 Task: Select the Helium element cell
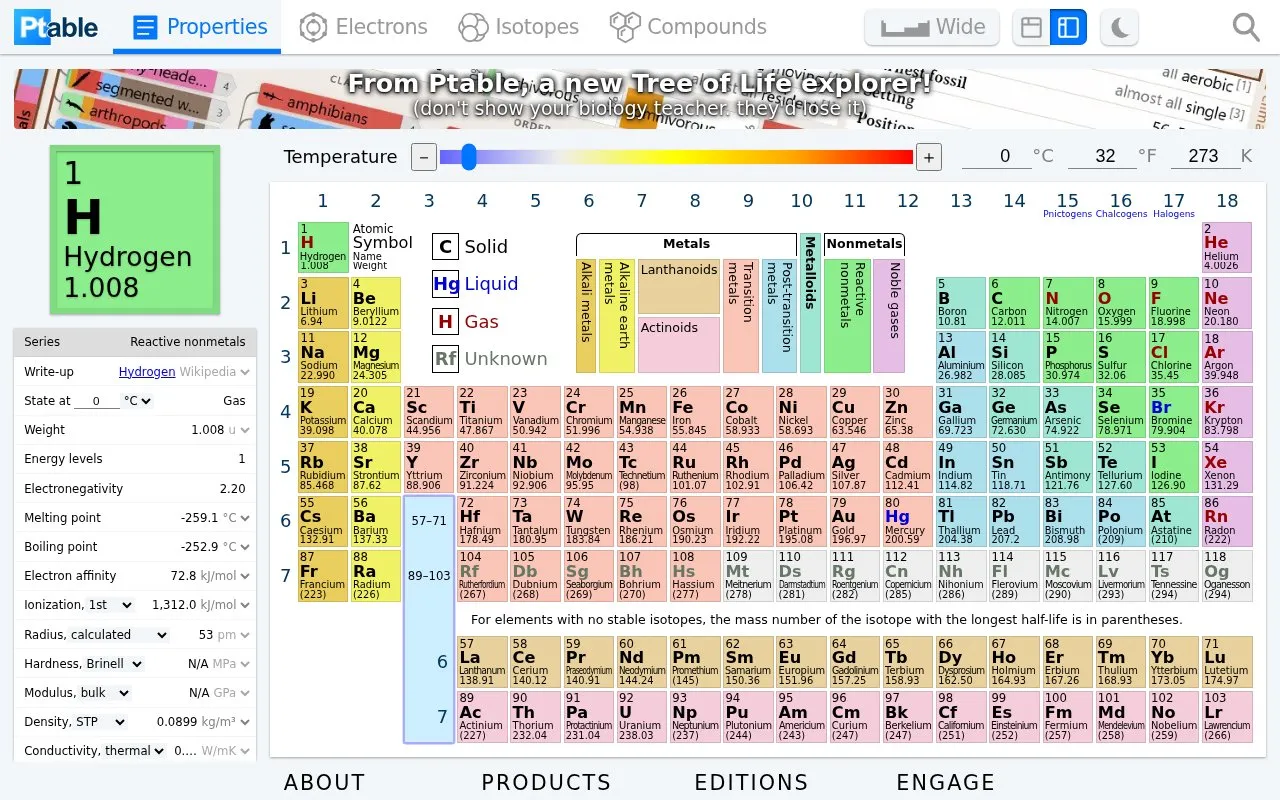[1226, 248]
